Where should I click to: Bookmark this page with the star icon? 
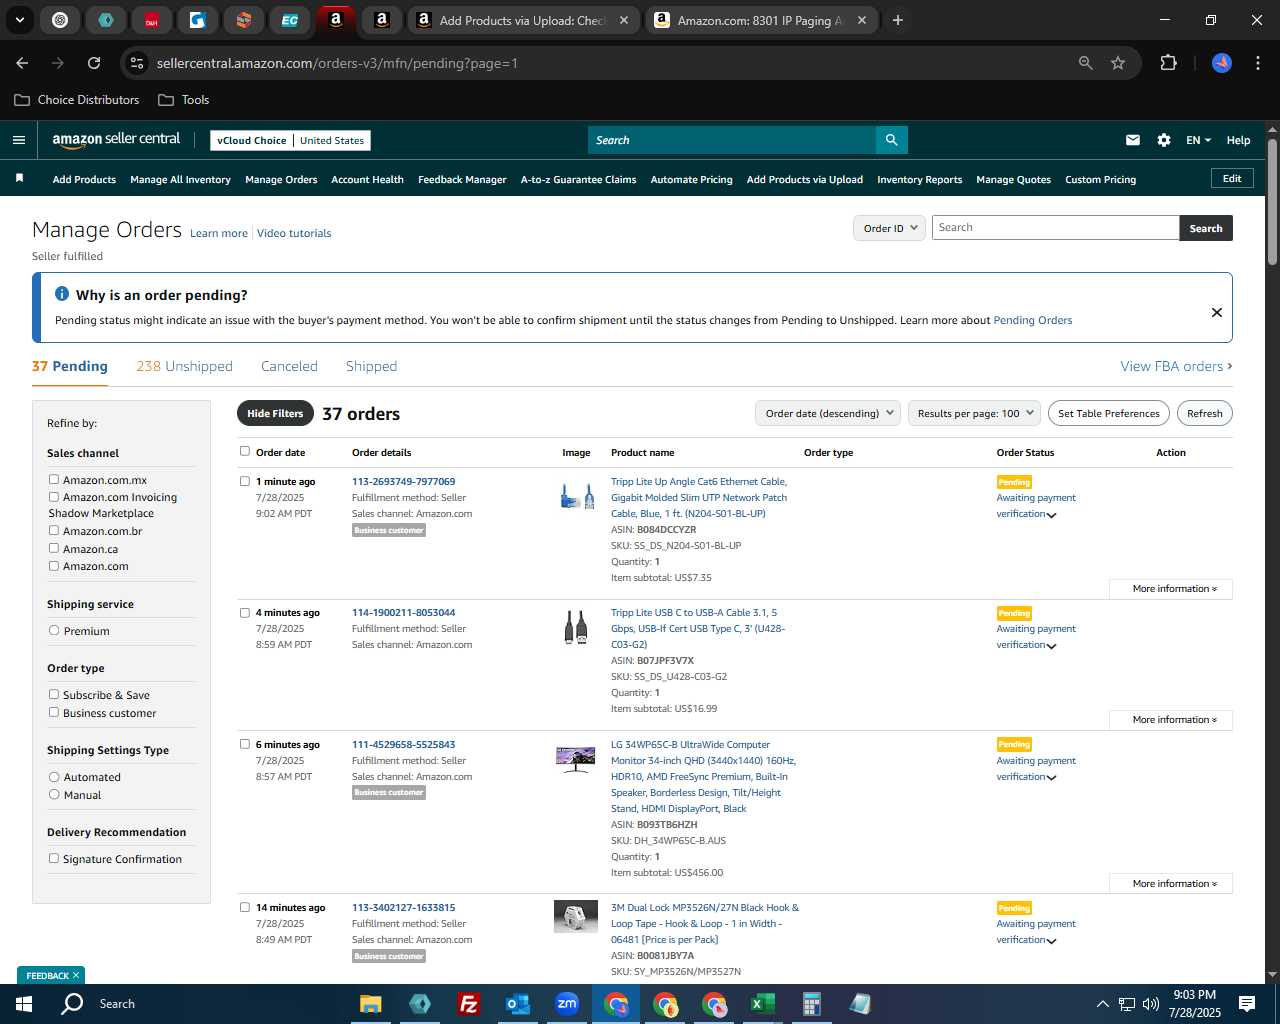point(1118,63)
